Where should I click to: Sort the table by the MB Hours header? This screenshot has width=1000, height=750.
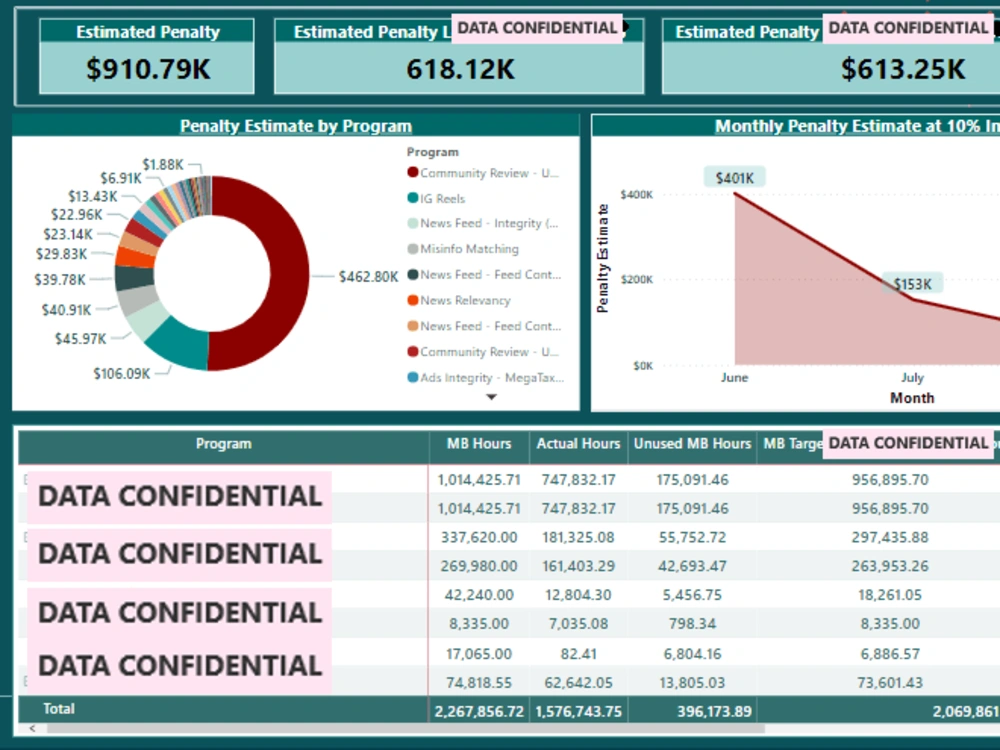478,443
